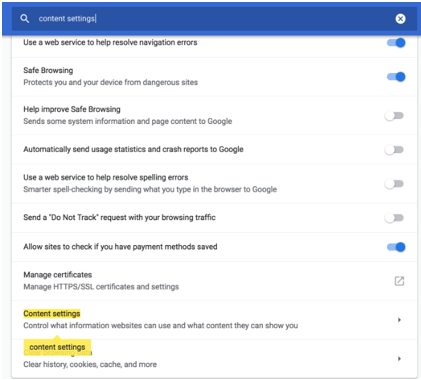Click 'Clear history, cookies, cache, and more' text

point(90,364)
